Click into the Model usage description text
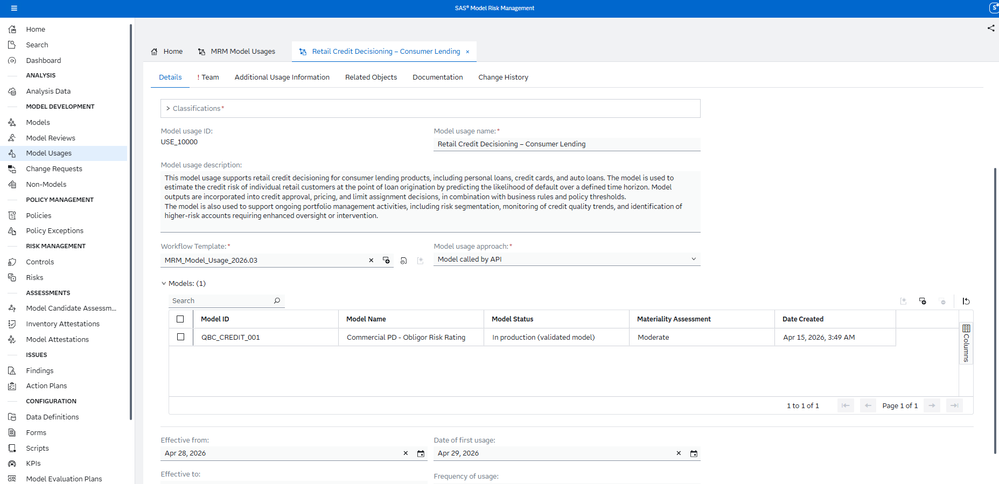This screenshot has width=999, height=484. point(430,201)
